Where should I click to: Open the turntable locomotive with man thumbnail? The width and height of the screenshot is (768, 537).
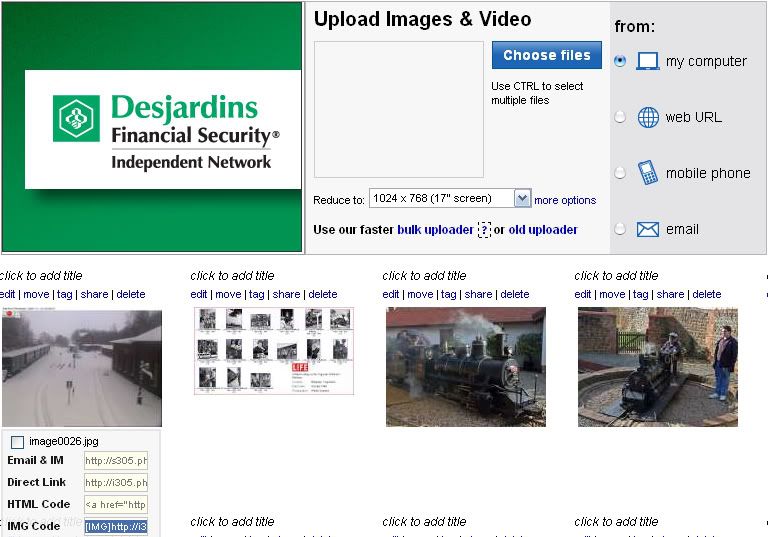658,366
